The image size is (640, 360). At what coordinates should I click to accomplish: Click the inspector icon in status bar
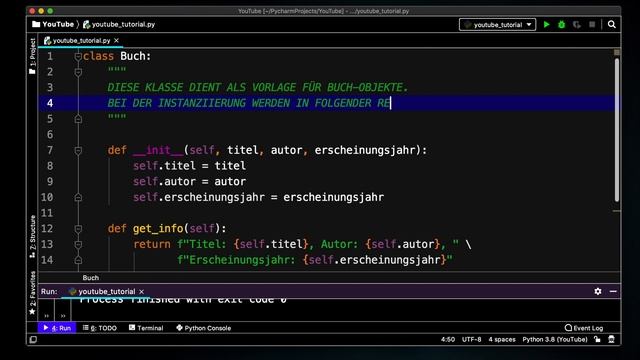611,340
